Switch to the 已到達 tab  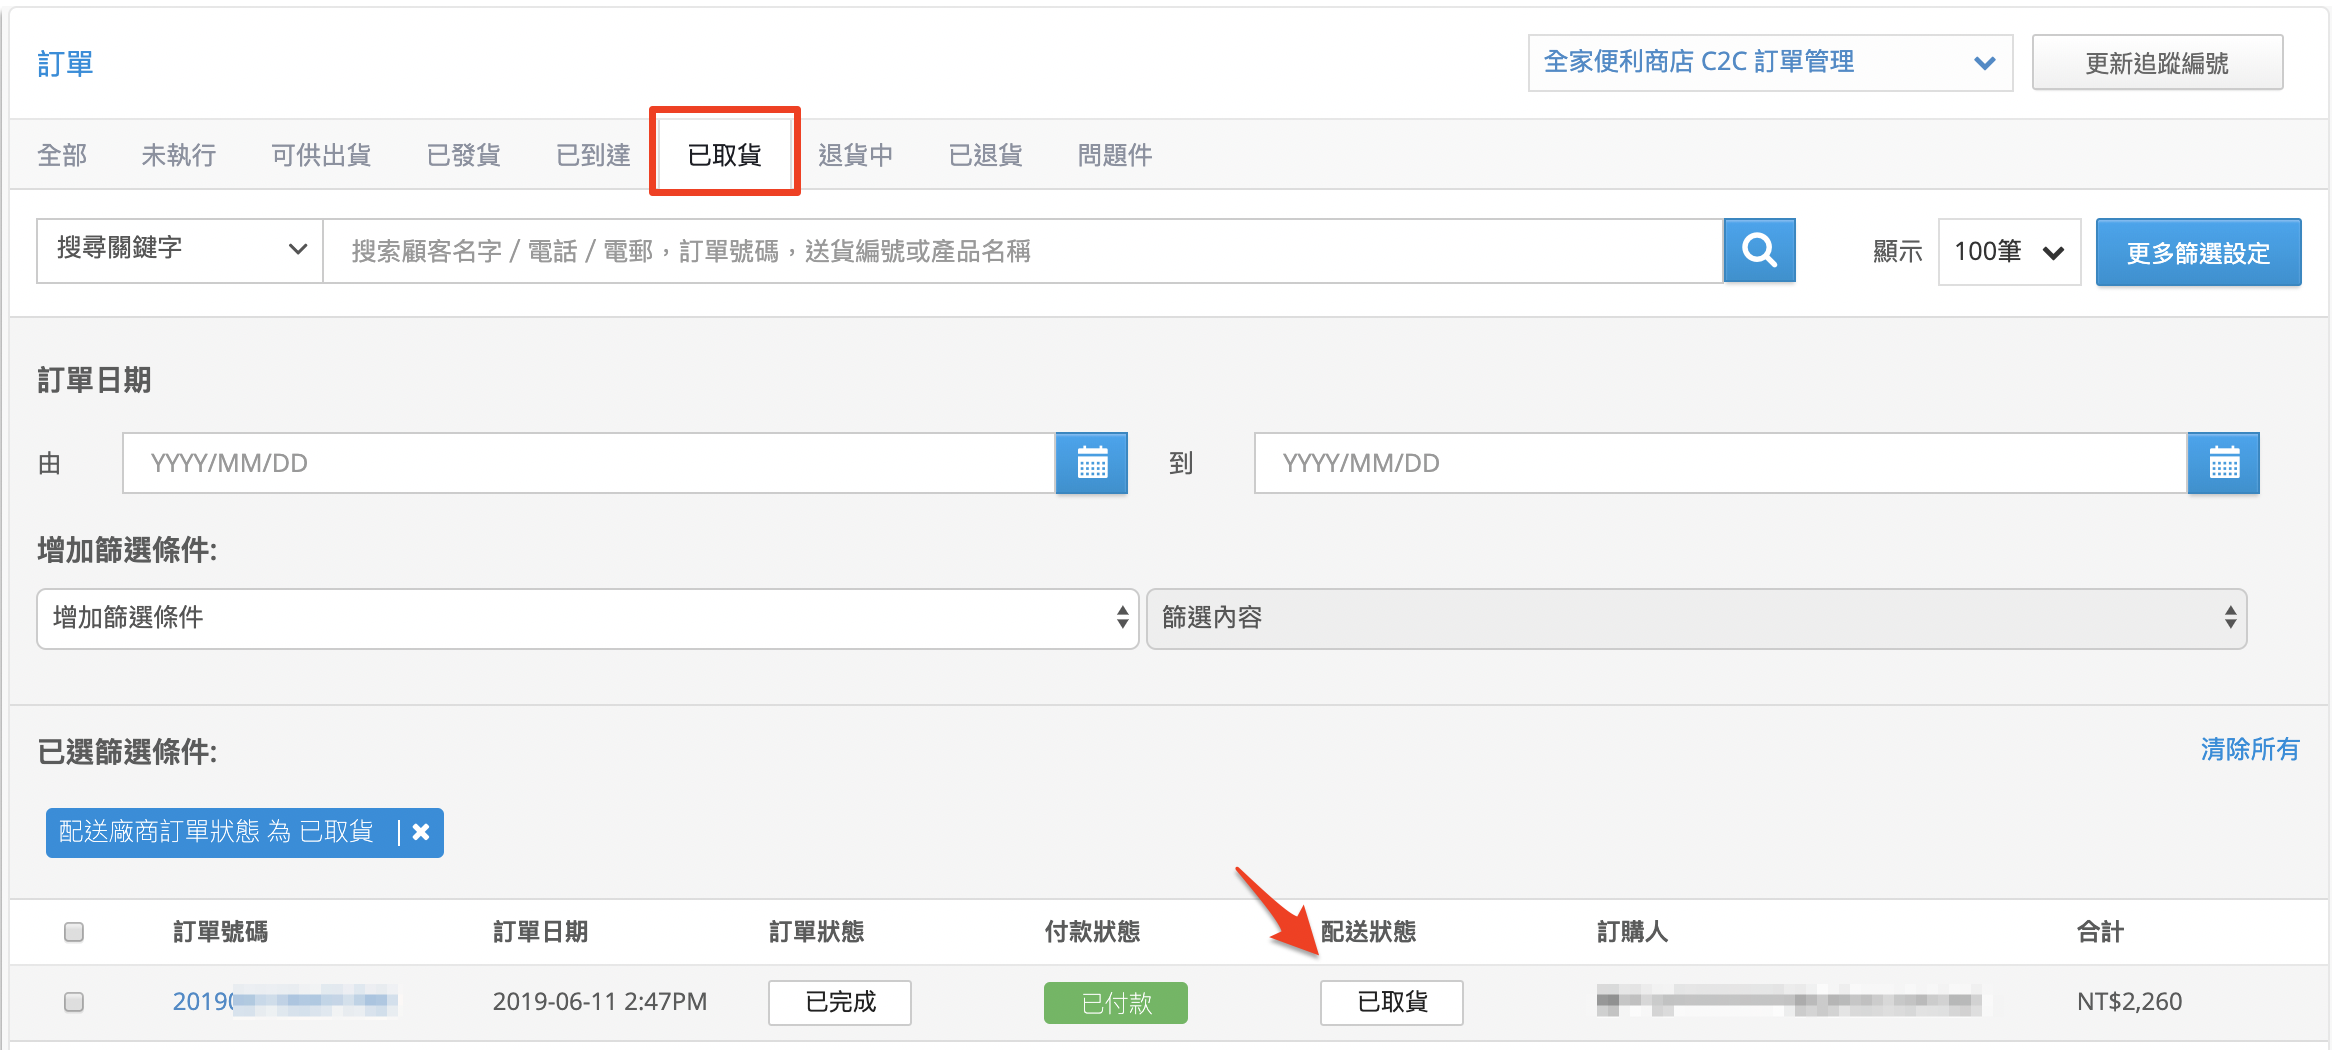click(593, 155)
